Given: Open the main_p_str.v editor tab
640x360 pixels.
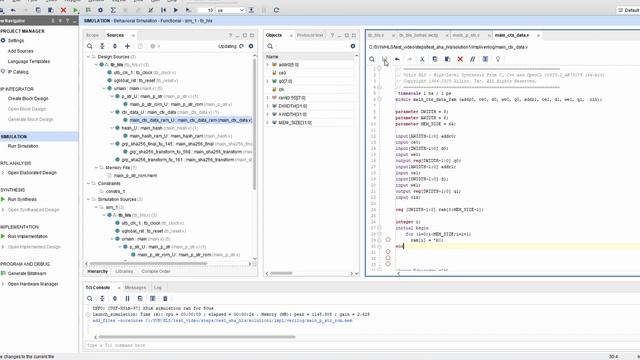Looking at the screenshot, I should coord(467,36).
